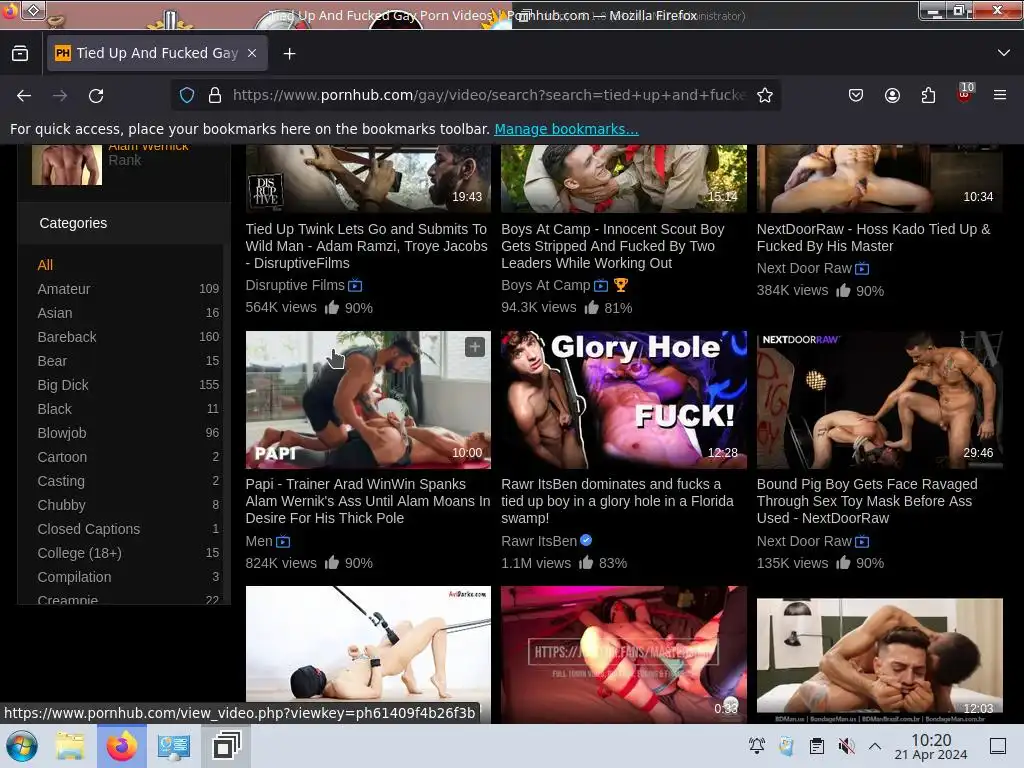
Task: Click the Categories heading
Action: coord(73,223)
